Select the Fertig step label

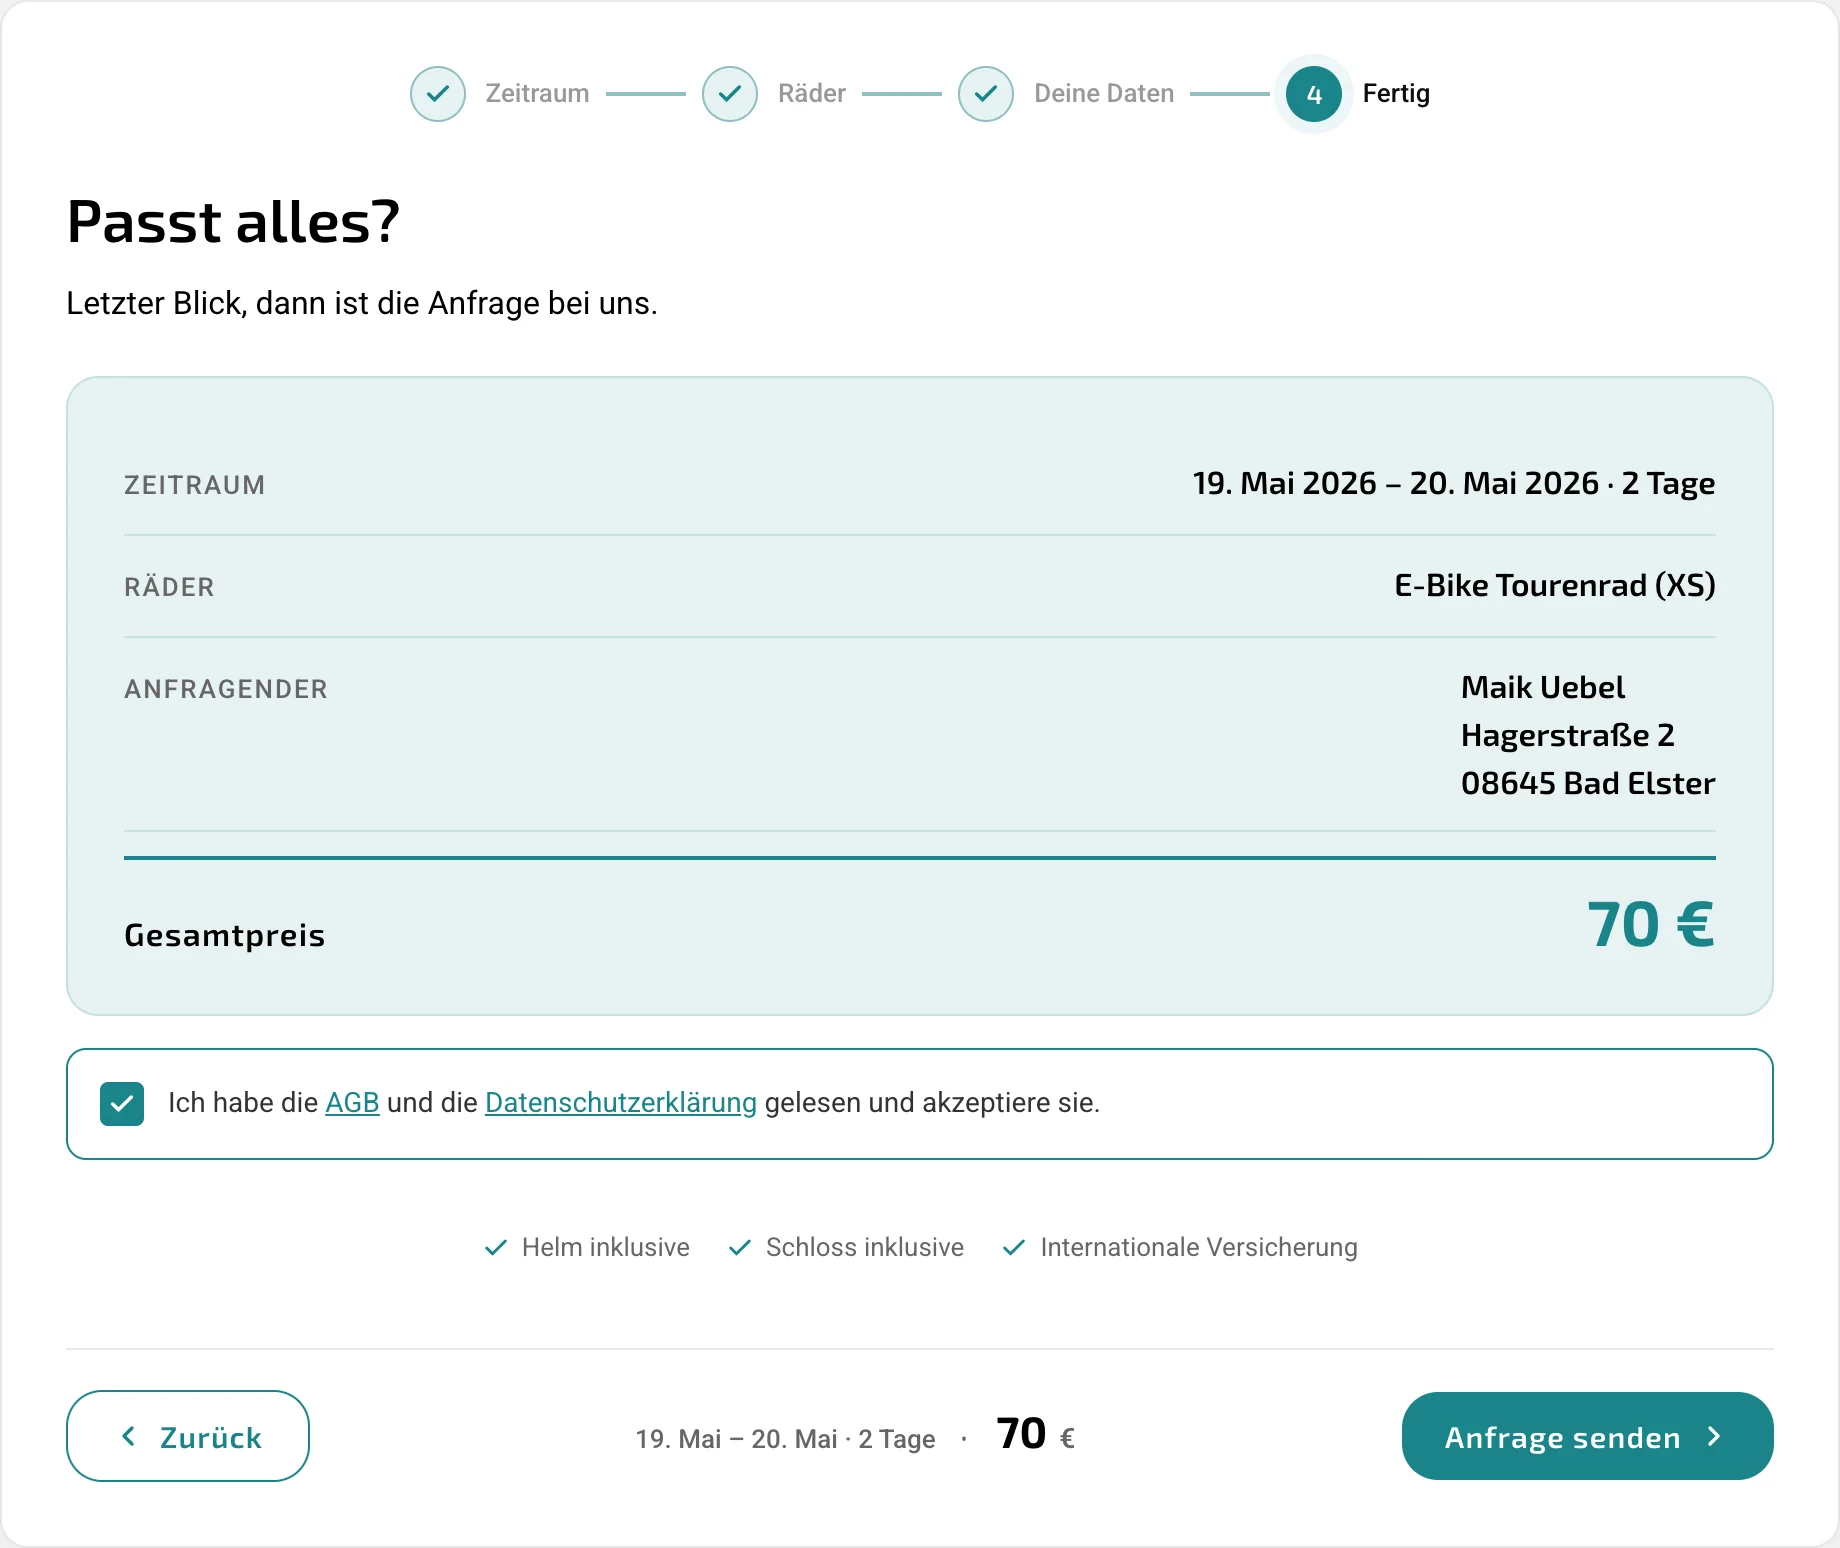click(1396, 93)
